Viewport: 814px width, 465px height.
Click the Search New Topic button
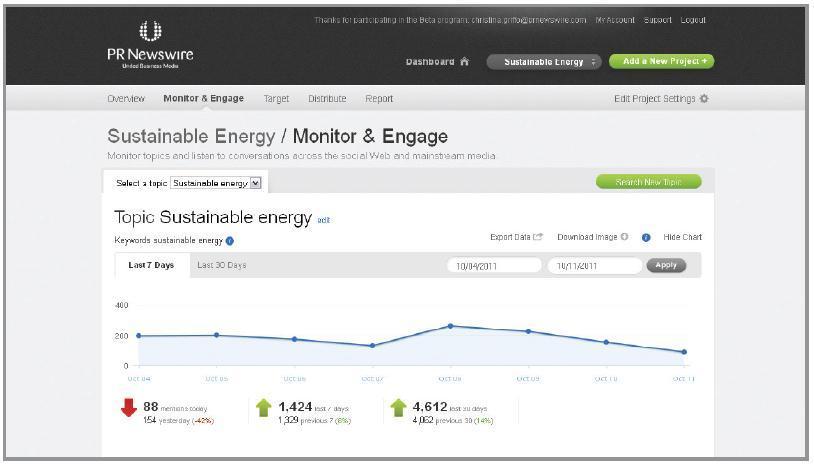pyautogui.click(x=648, y=182)
